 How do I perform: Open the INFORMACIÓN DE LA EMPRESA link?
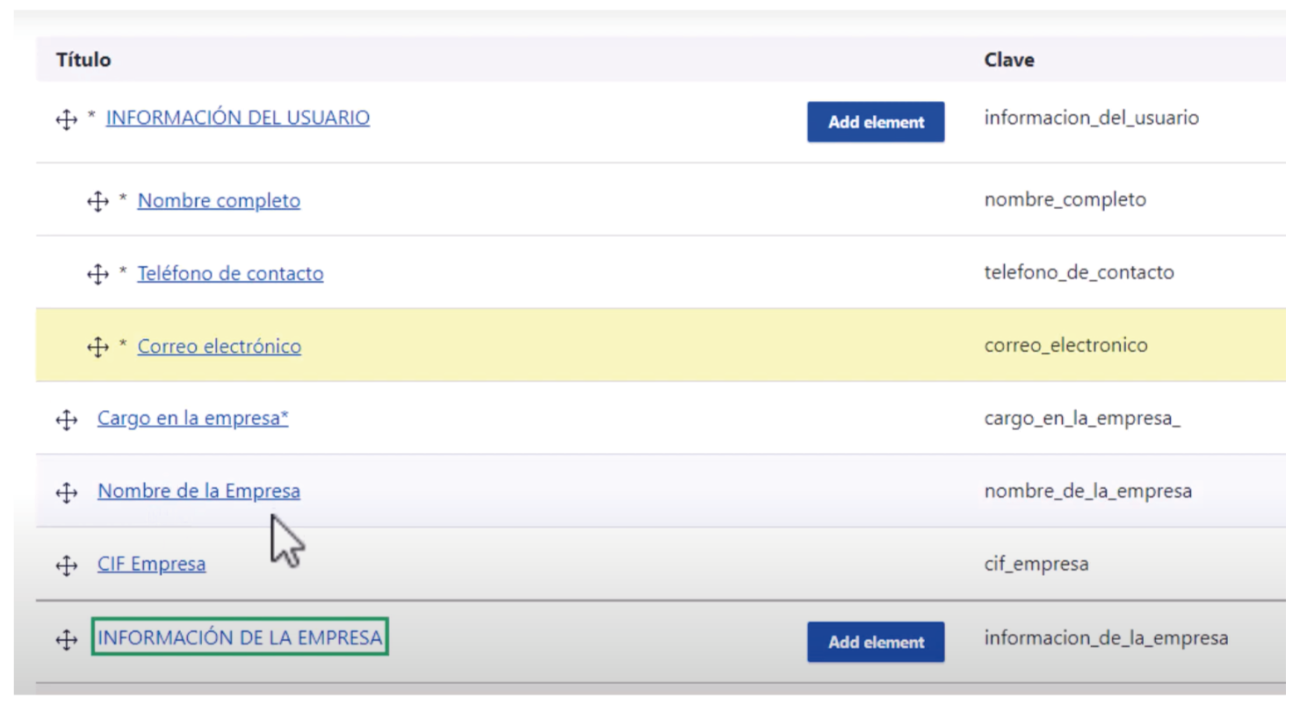240,638
